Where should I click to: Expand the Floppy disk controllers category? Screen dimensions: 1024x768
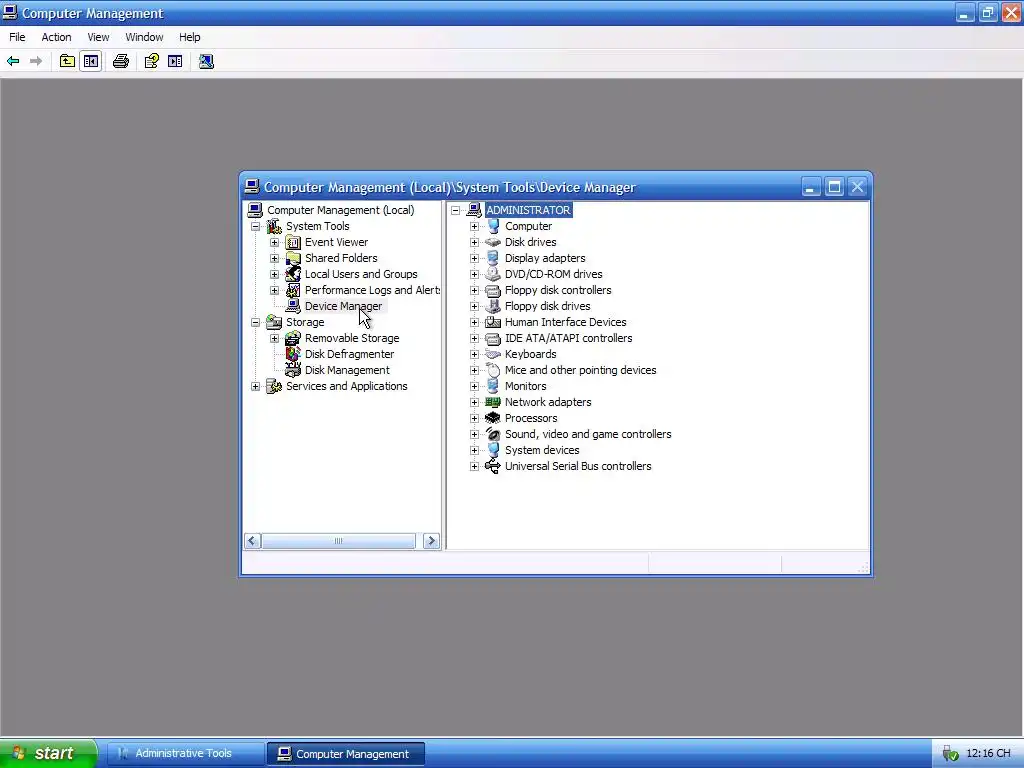pyautogui.click(x=475, y=291)
